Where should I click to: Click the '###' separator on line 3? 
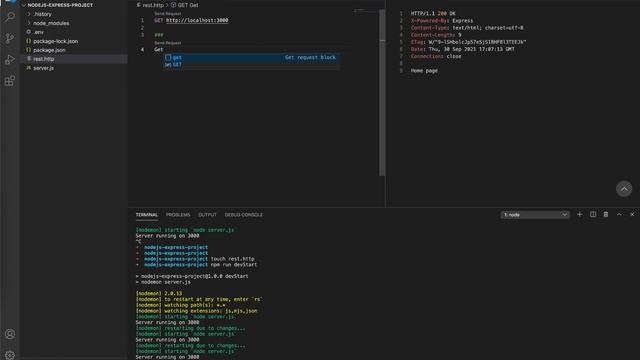click(158, 35)
